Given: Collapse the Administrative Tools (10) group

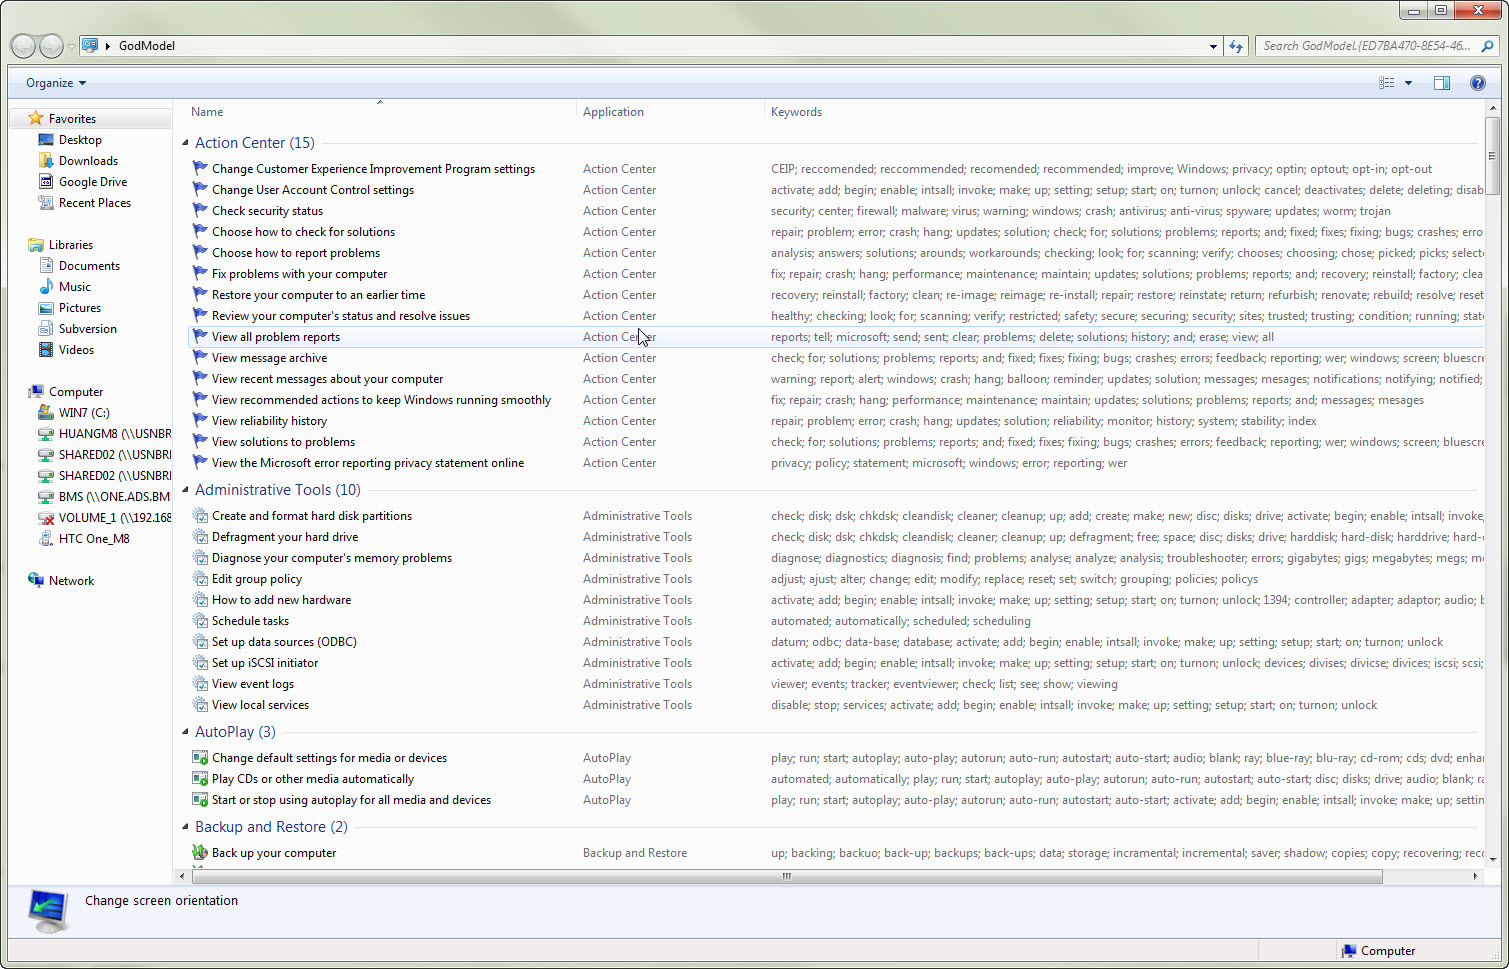Looking at the screenshot, I should pyautogui.click(x=186, y=490).
